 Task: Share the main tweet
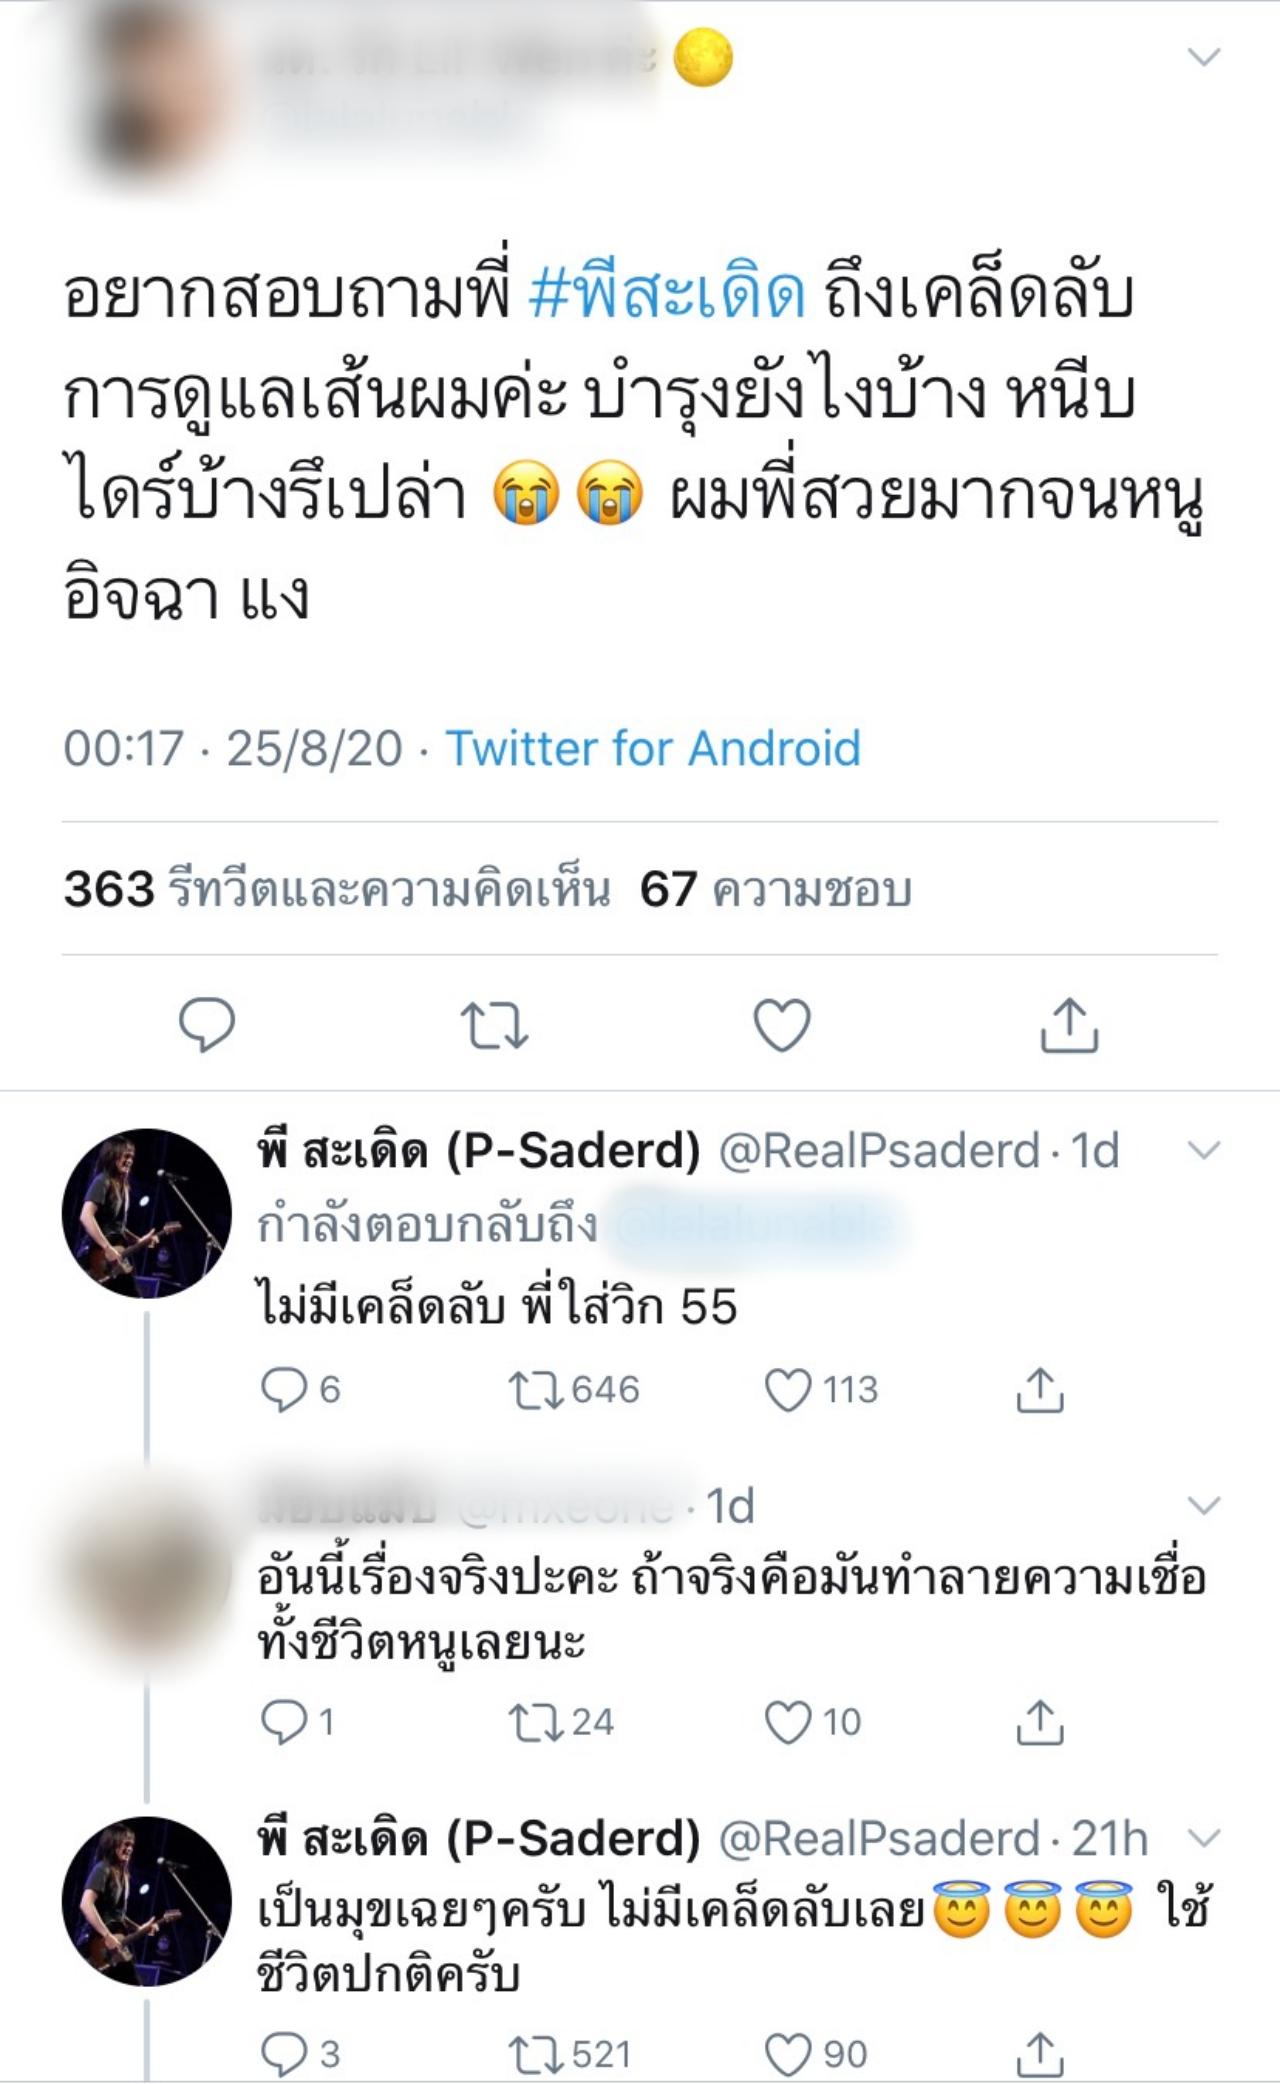click(1069, 1025)
